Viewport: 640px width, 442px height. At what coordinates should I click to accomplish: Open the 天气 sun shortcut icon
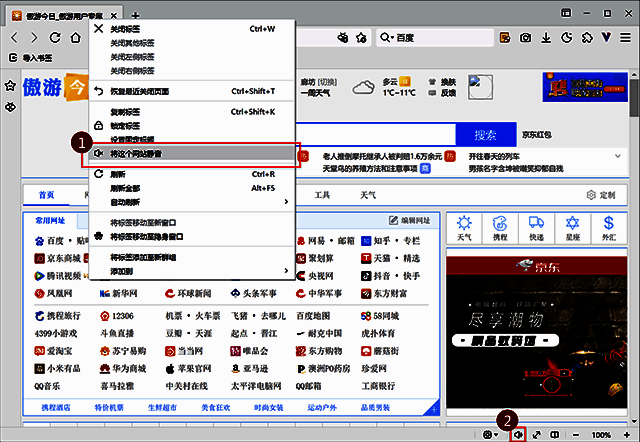[464, 228]
